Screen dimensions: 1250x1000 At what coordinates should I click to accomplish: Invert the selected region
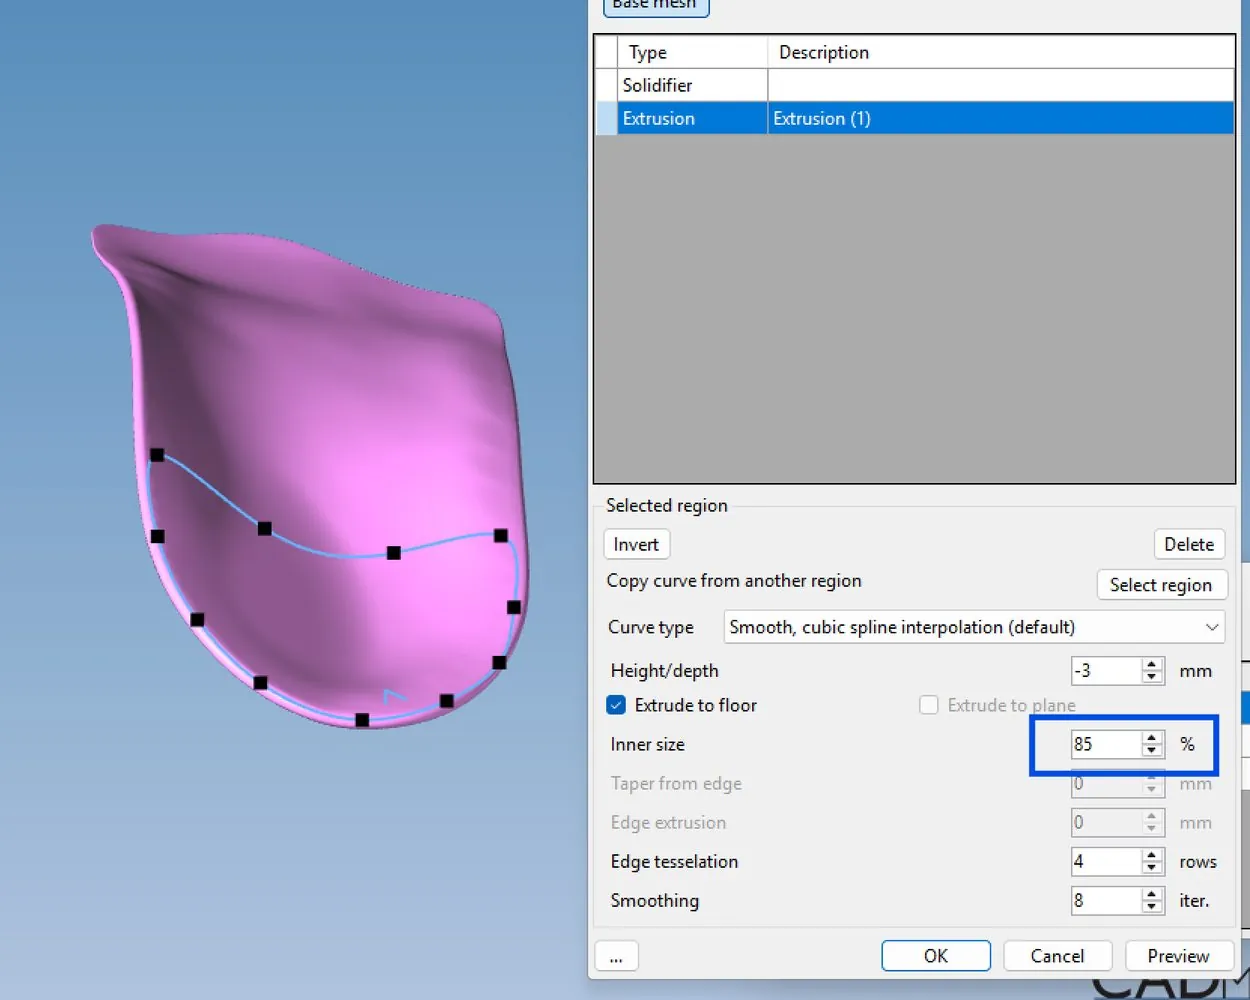[636, 544]
